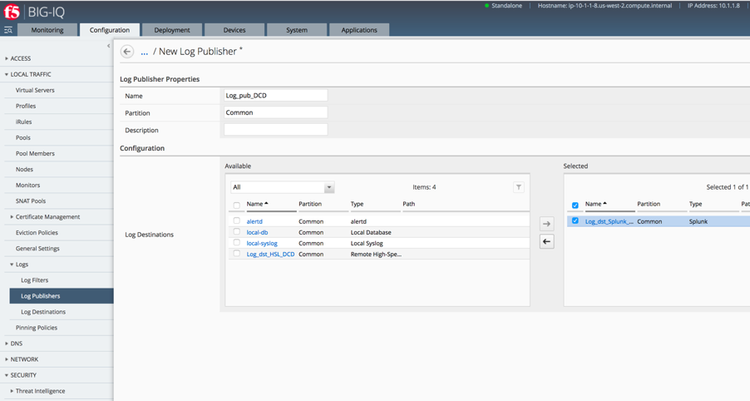Click the back arrow beside New Log Publisher
Screen dimensions: 750x401
coord(127,51)
